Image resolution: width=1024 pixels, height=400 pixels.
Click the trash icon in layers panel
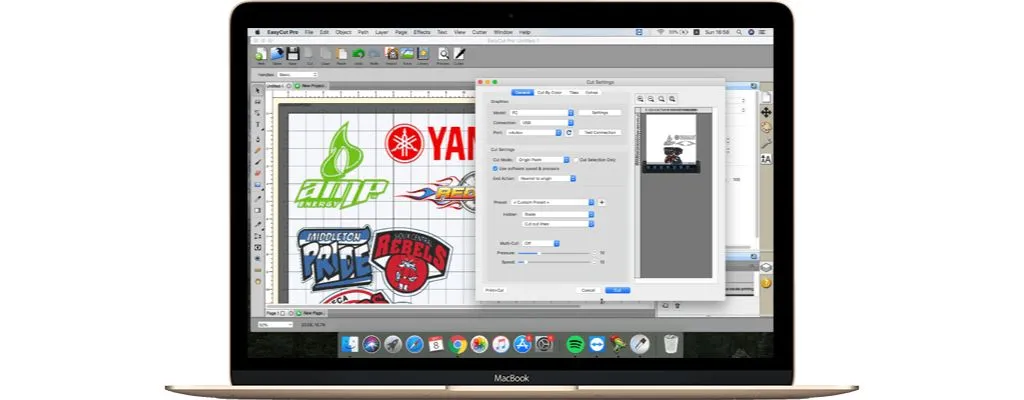(x=677, y=305)
